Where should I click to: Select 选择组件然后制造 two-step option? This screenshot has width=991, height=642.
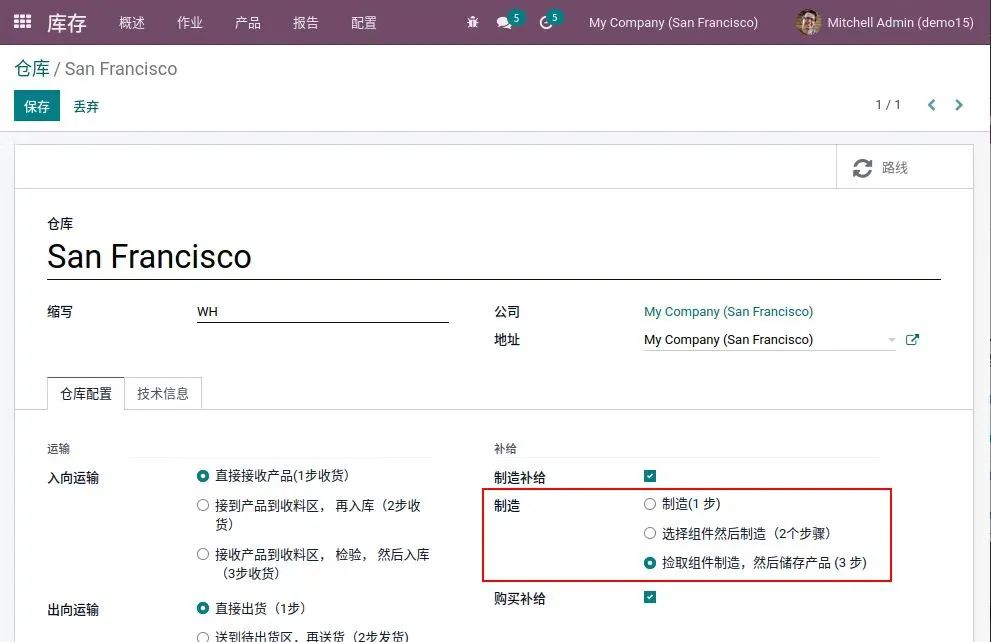[x=650, y=534]
